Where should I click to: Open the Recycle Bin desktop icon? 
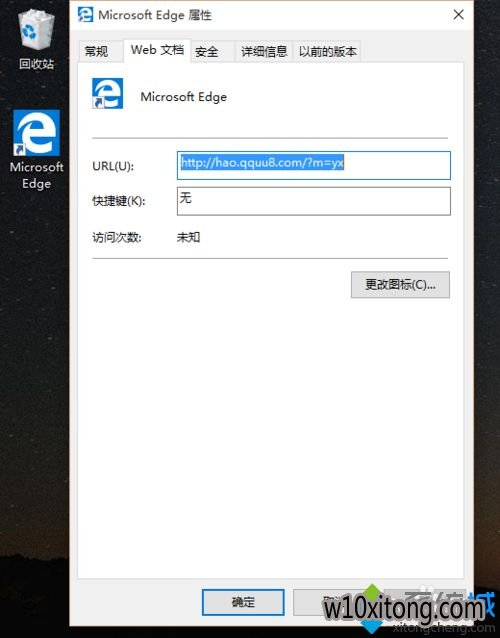[36, 40]
